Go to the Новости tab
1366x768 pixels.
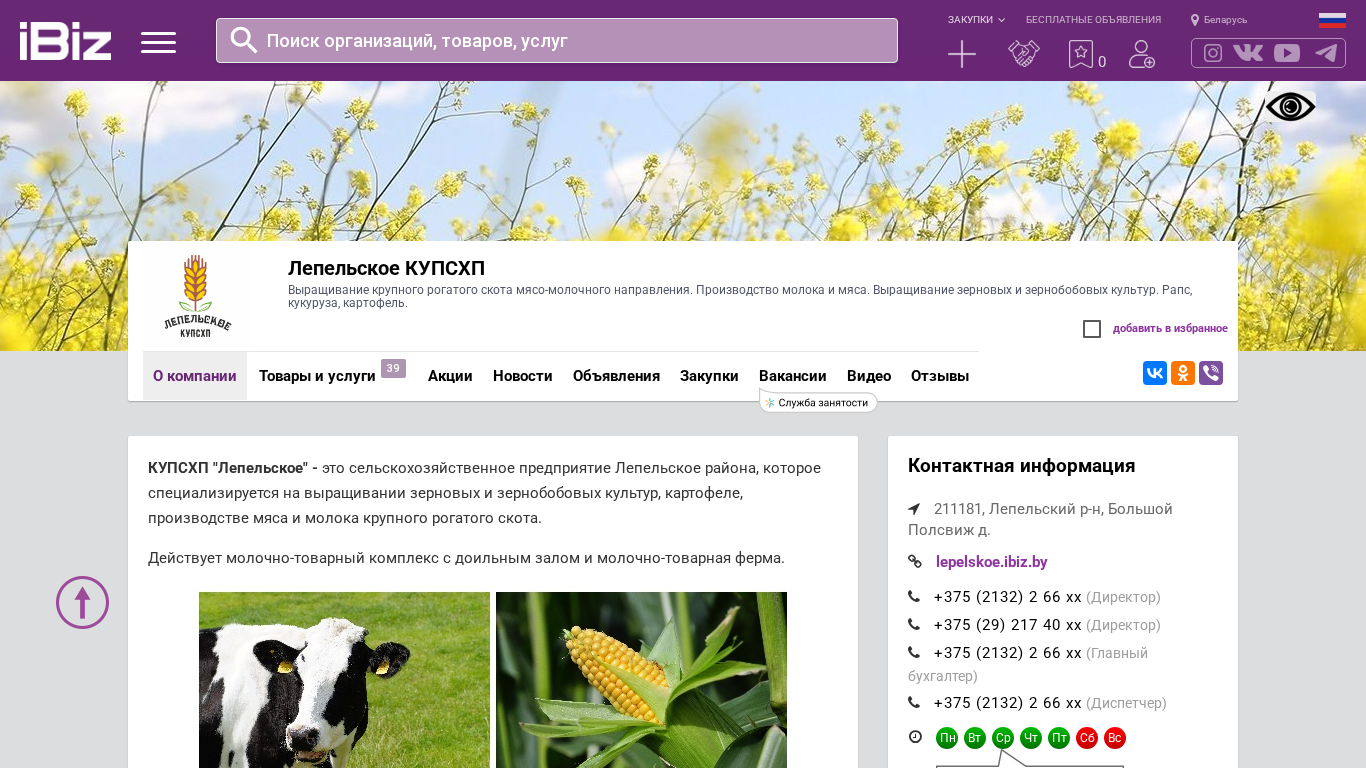pos(523,376)
